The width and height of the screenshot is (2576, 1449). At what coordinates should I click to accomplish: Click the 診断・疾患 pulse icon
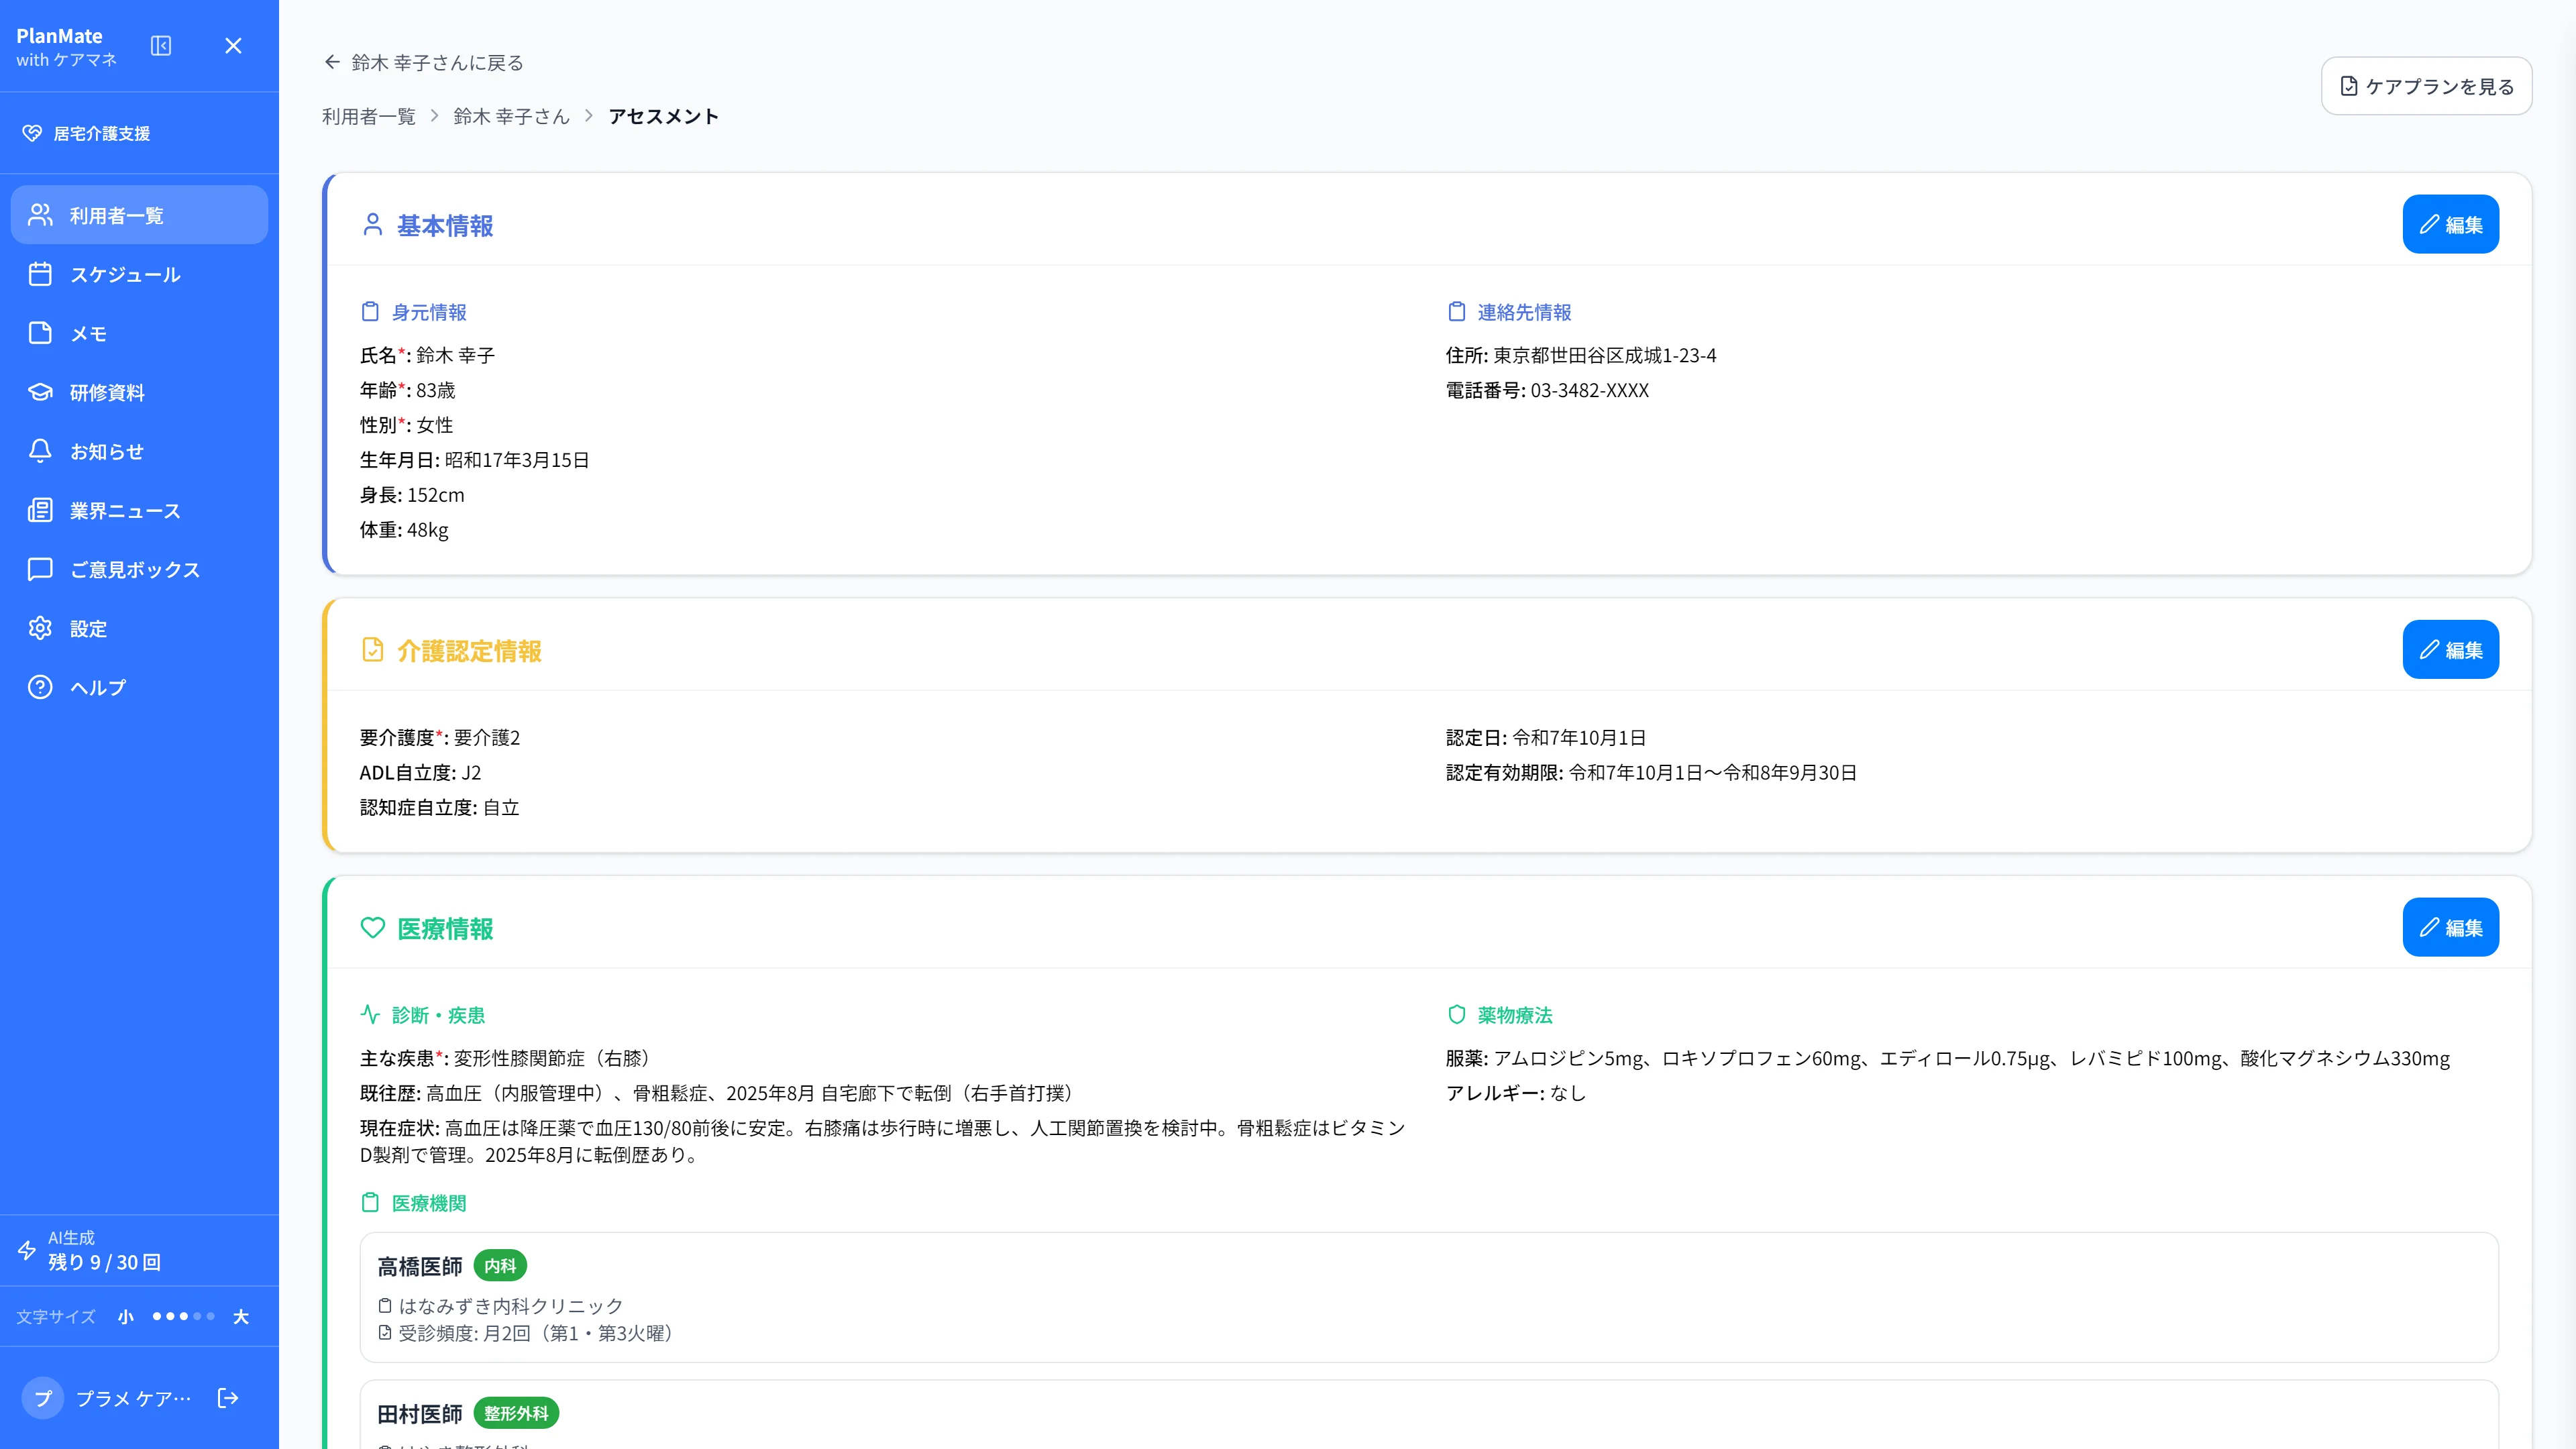[370, 1014]
